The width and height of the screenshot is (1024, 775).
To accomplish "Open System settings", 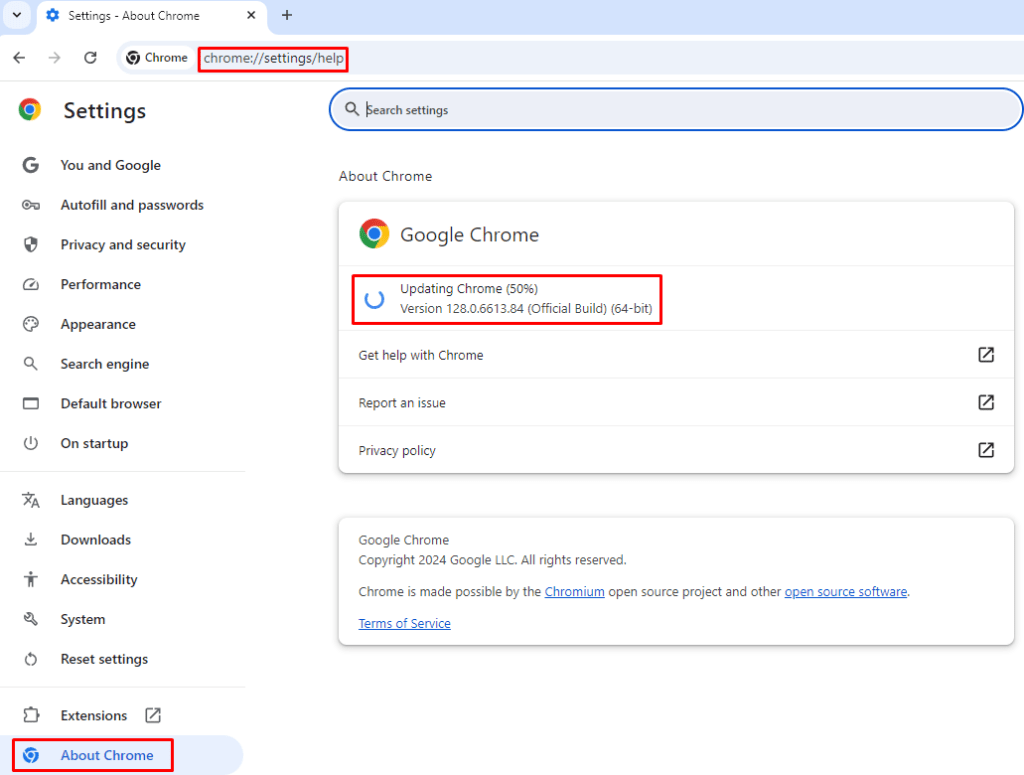I will point(82,619).
